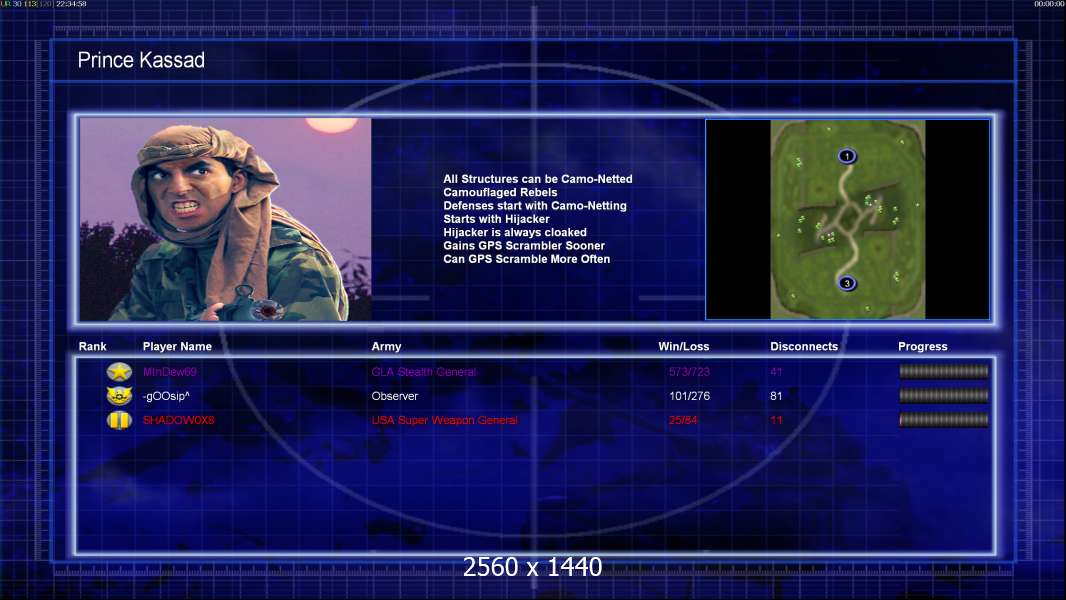
Task: Select start position marker 3 on minimap
Action: tap(846, 283)
